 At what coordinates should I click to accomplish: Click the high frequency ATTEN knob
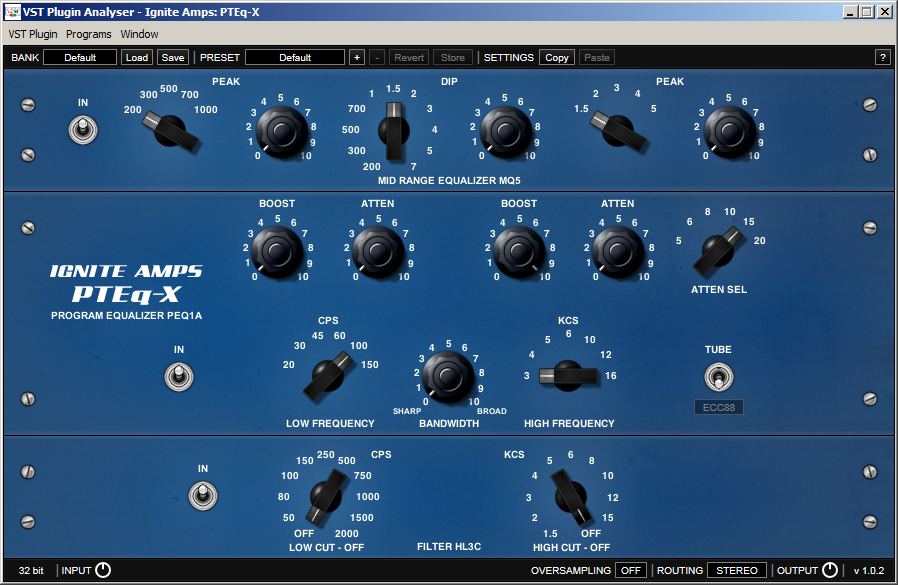pos(618,252)
